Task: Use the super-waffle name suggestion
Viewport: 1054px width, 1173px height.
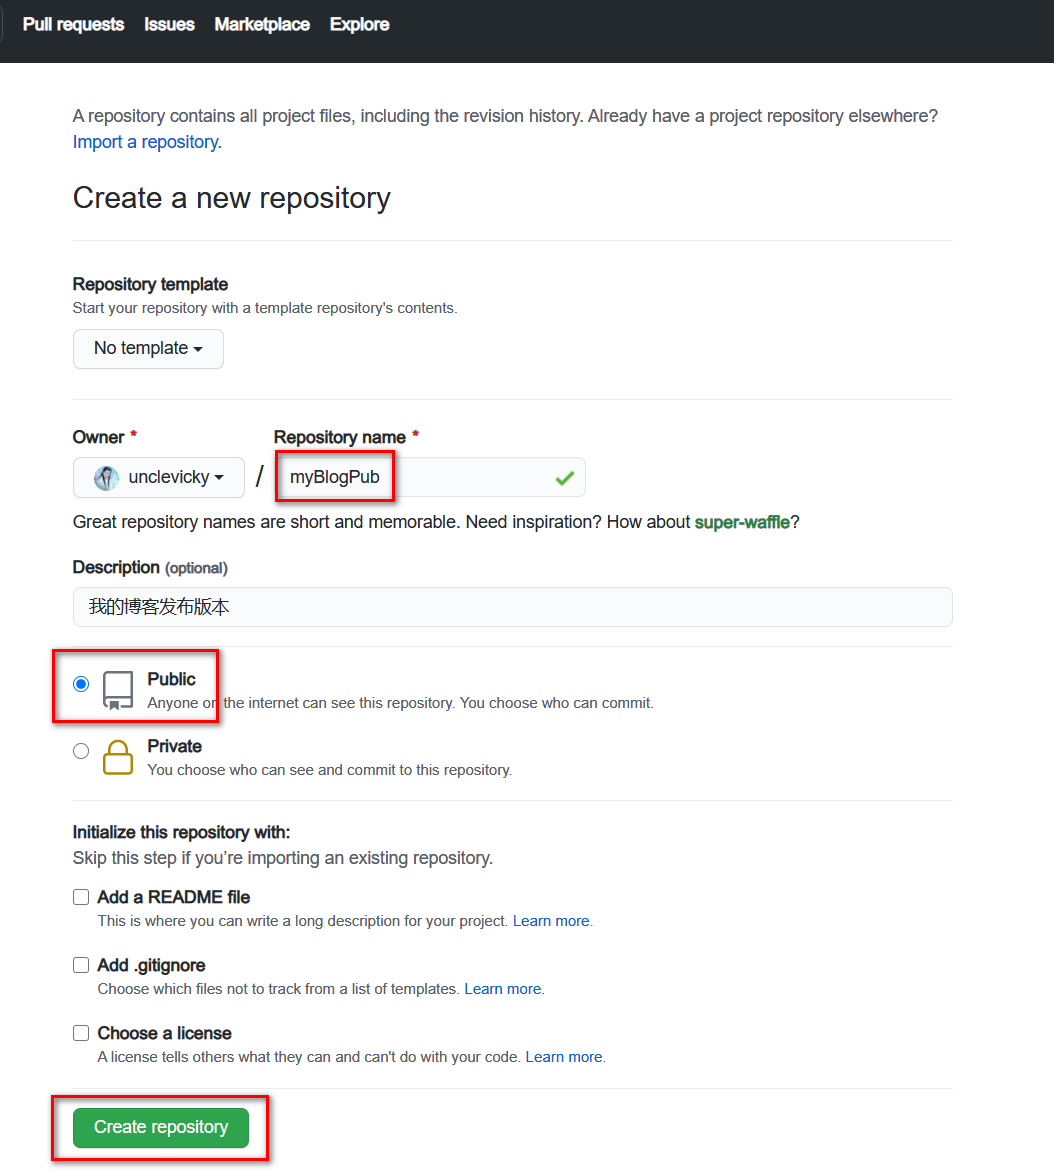Action: 742,522
